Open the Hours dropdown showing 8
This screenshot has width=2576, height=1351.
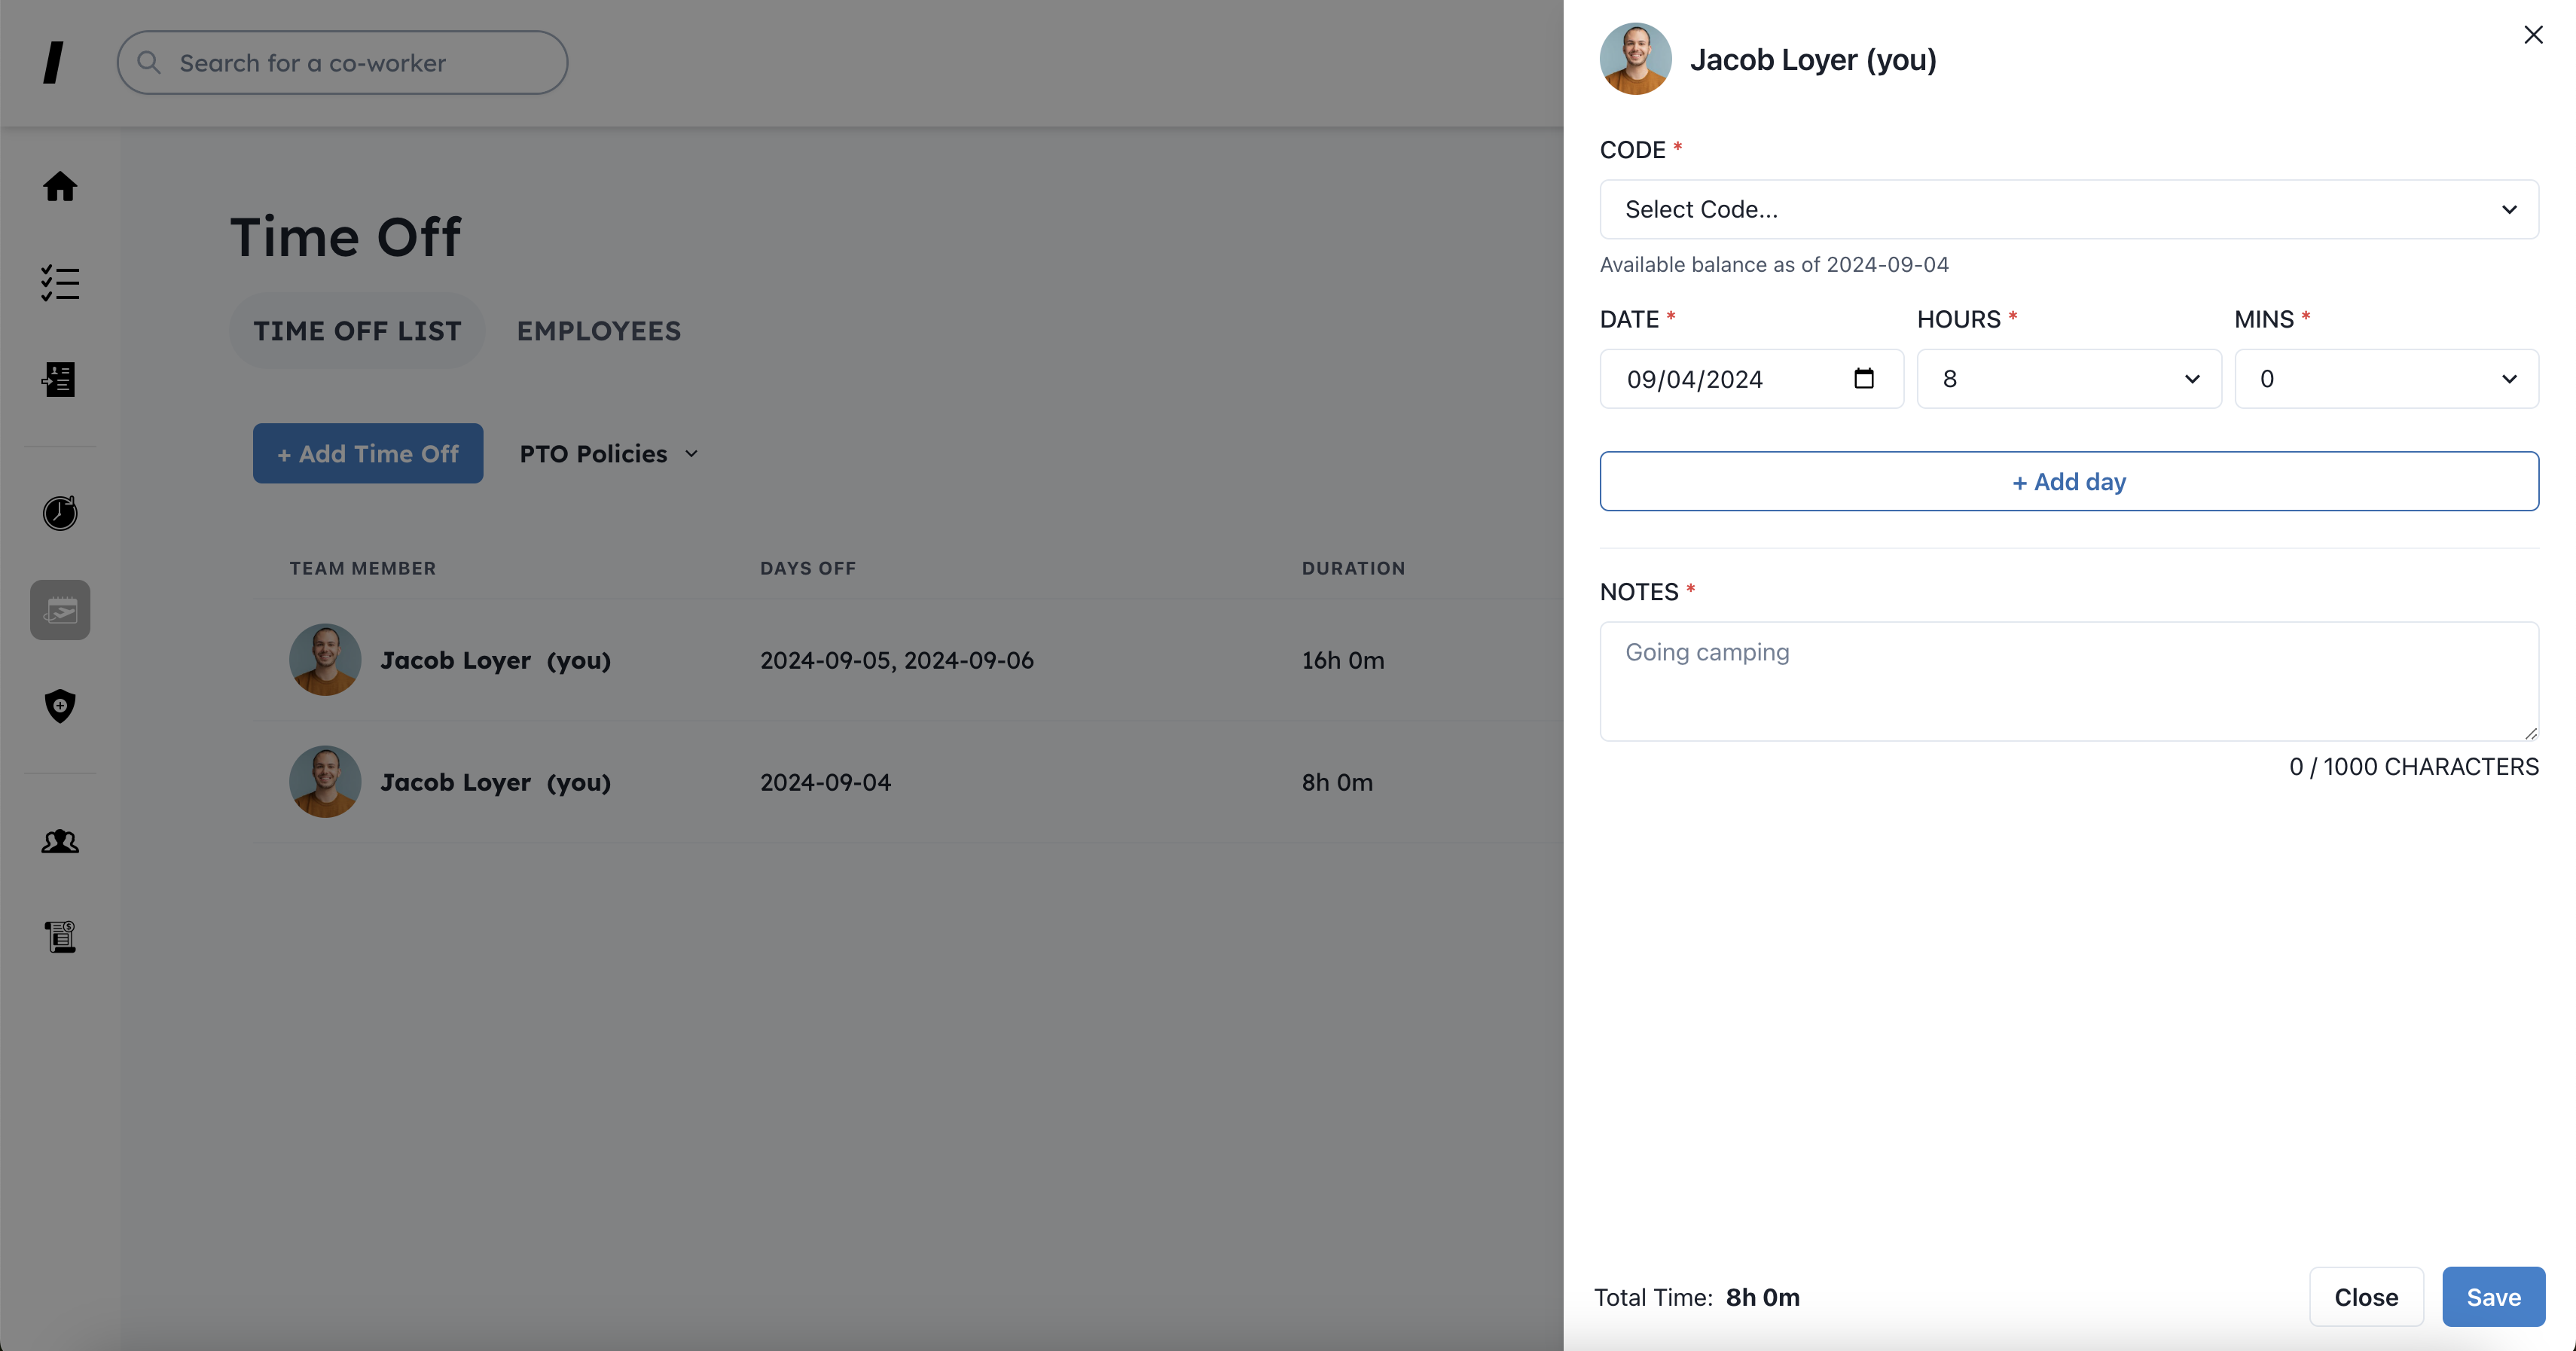(x=2068, y=379)
